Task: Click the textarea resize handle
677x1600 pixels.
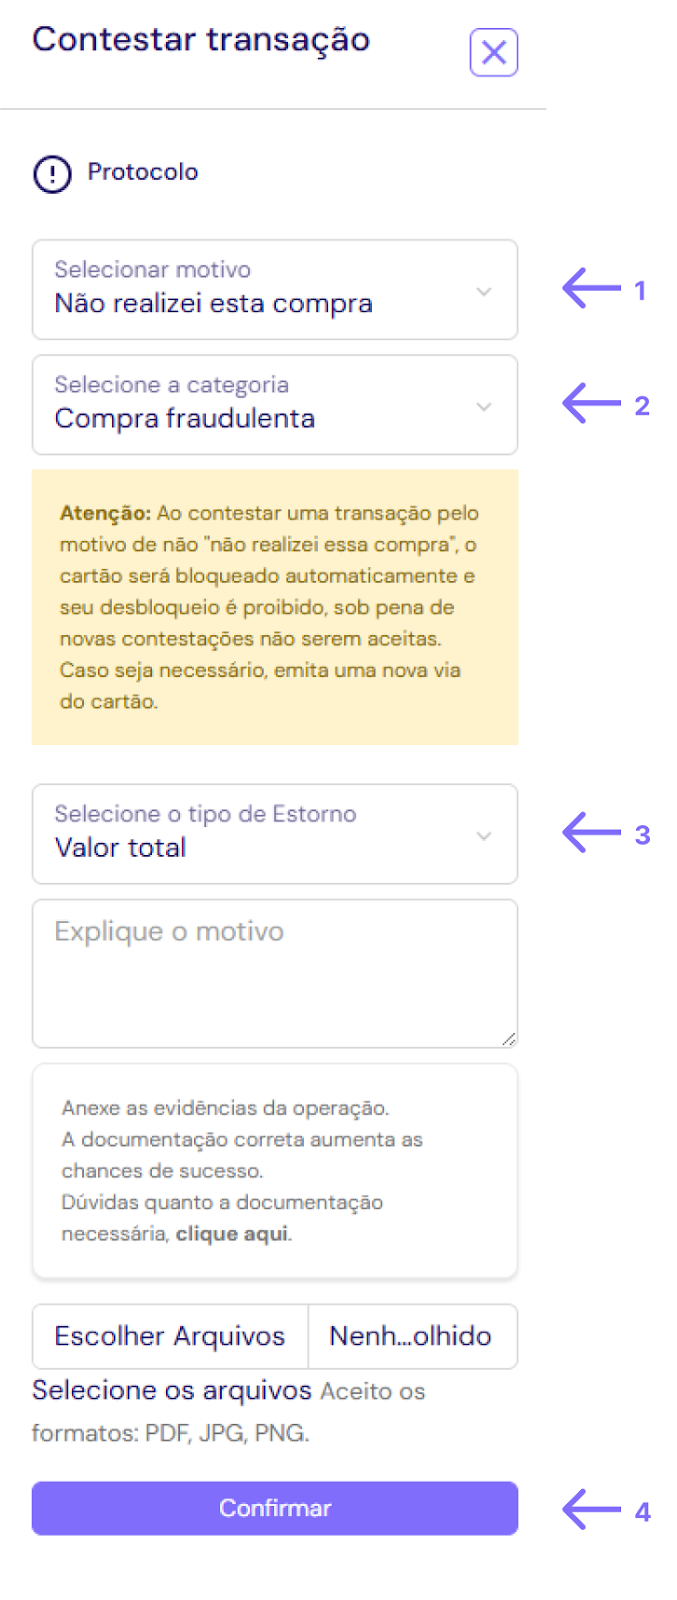Action: click(x=509, y=1039)
